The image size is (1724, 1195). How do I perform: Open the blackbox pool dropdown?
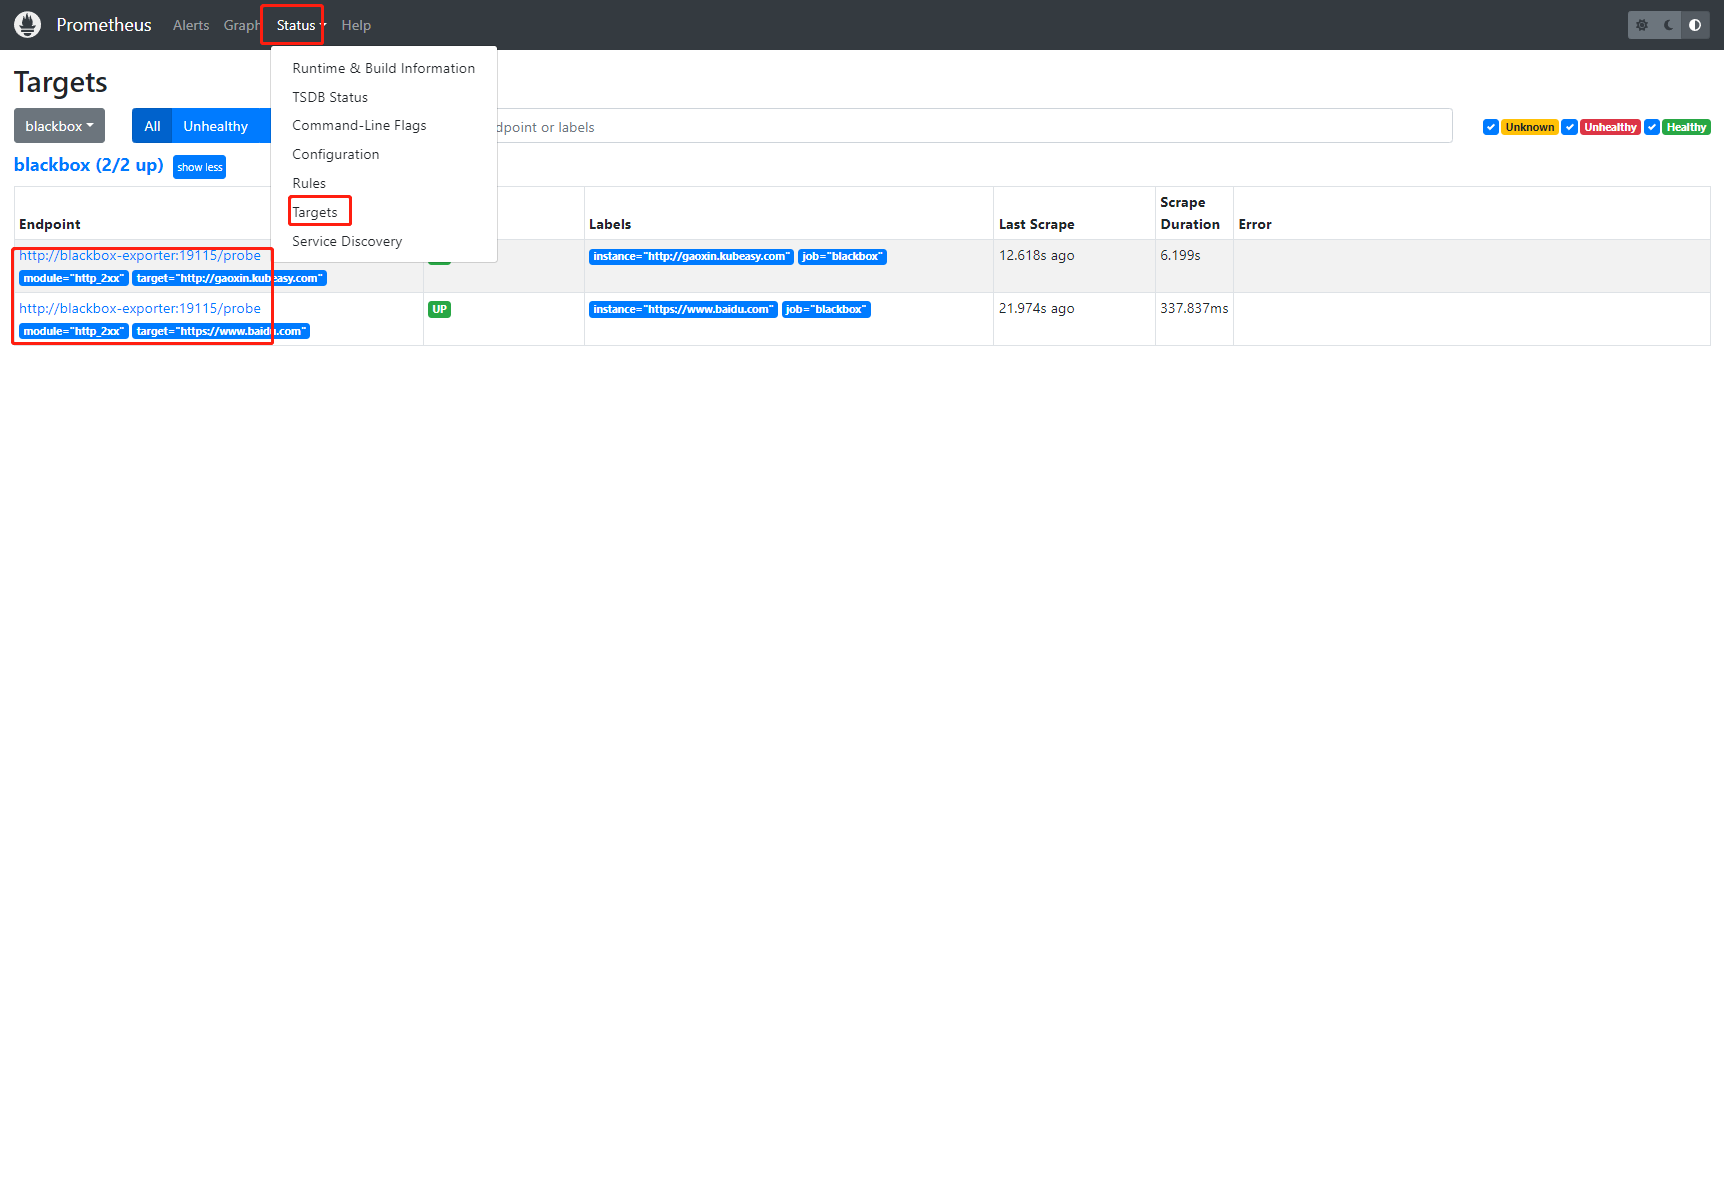(59, 126)
